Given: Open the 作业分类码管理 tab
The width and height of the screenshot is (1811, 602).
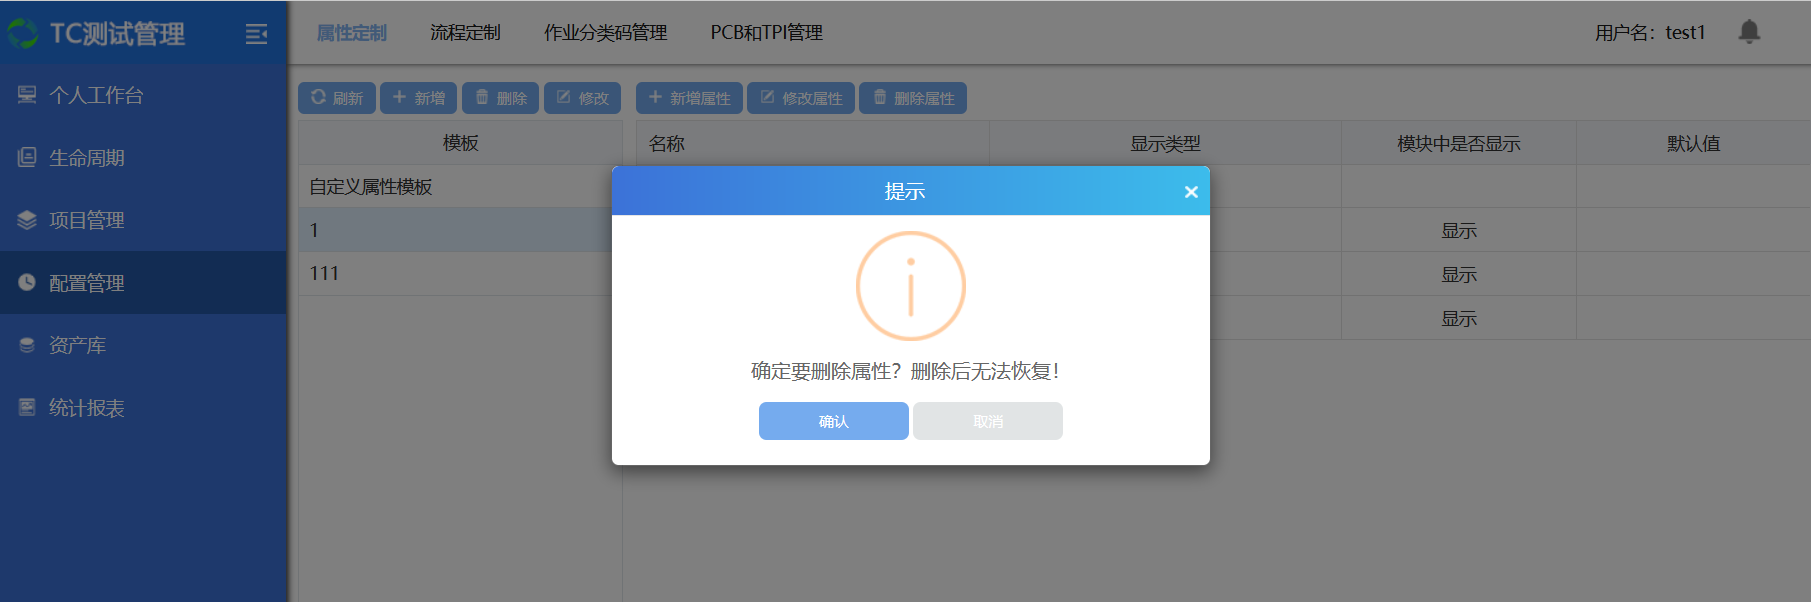Looking at the screenshot, I should point(605,33).
